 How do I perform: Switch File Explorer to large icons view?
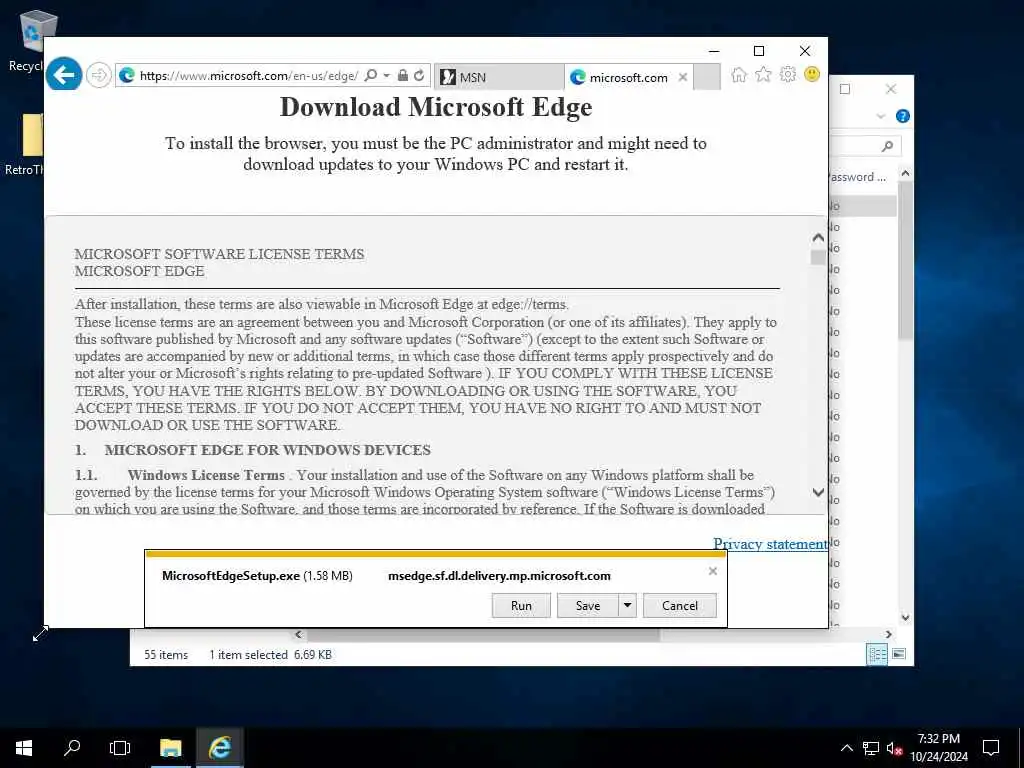[899, 654]
